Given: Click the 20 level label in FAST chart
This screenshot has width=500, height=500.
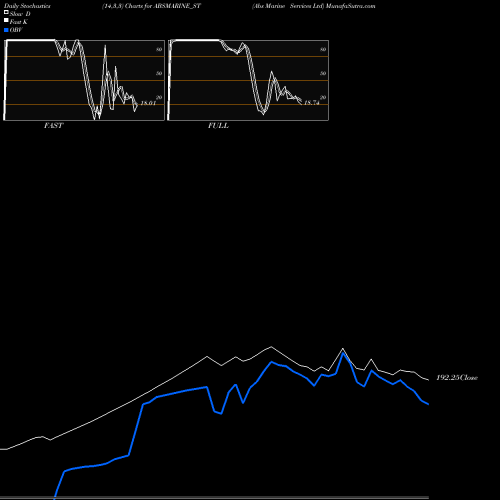Looking at the screenshot, I should pos(159,97).
